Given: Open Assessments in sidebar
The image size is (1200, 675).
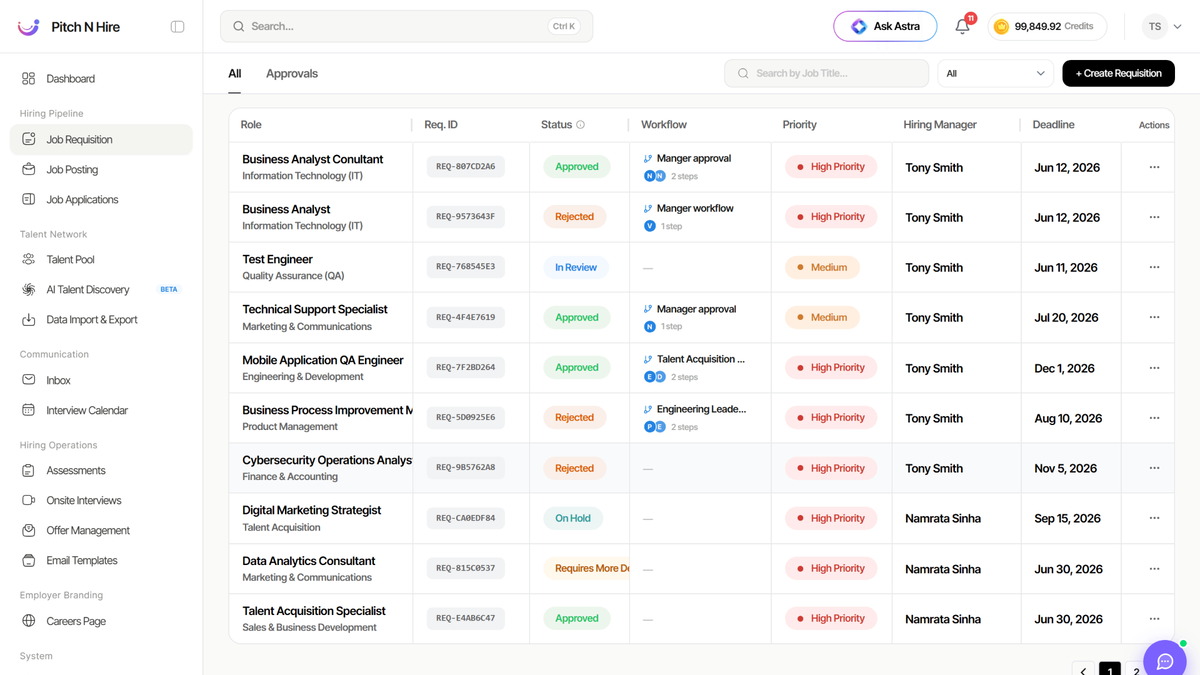Looking at the screenshot, I should 101,470.
